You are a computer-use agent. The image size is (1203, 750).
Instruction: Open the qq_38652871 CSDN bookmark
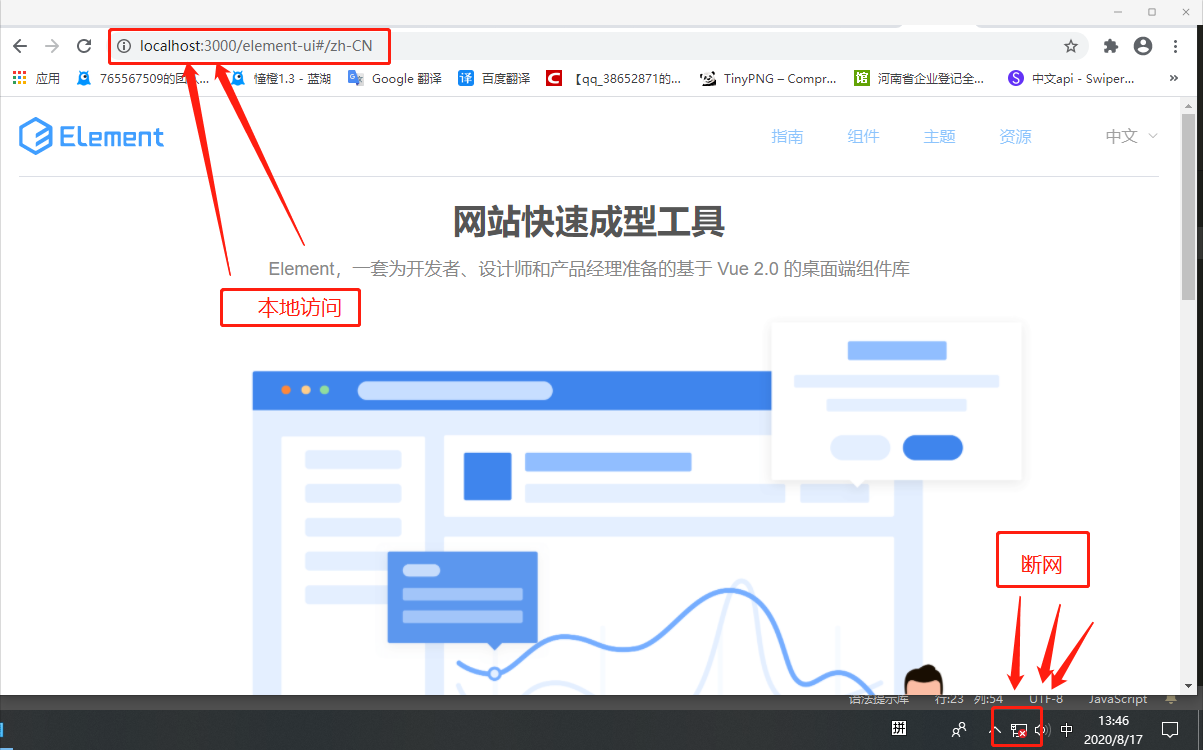coord(614,78)
